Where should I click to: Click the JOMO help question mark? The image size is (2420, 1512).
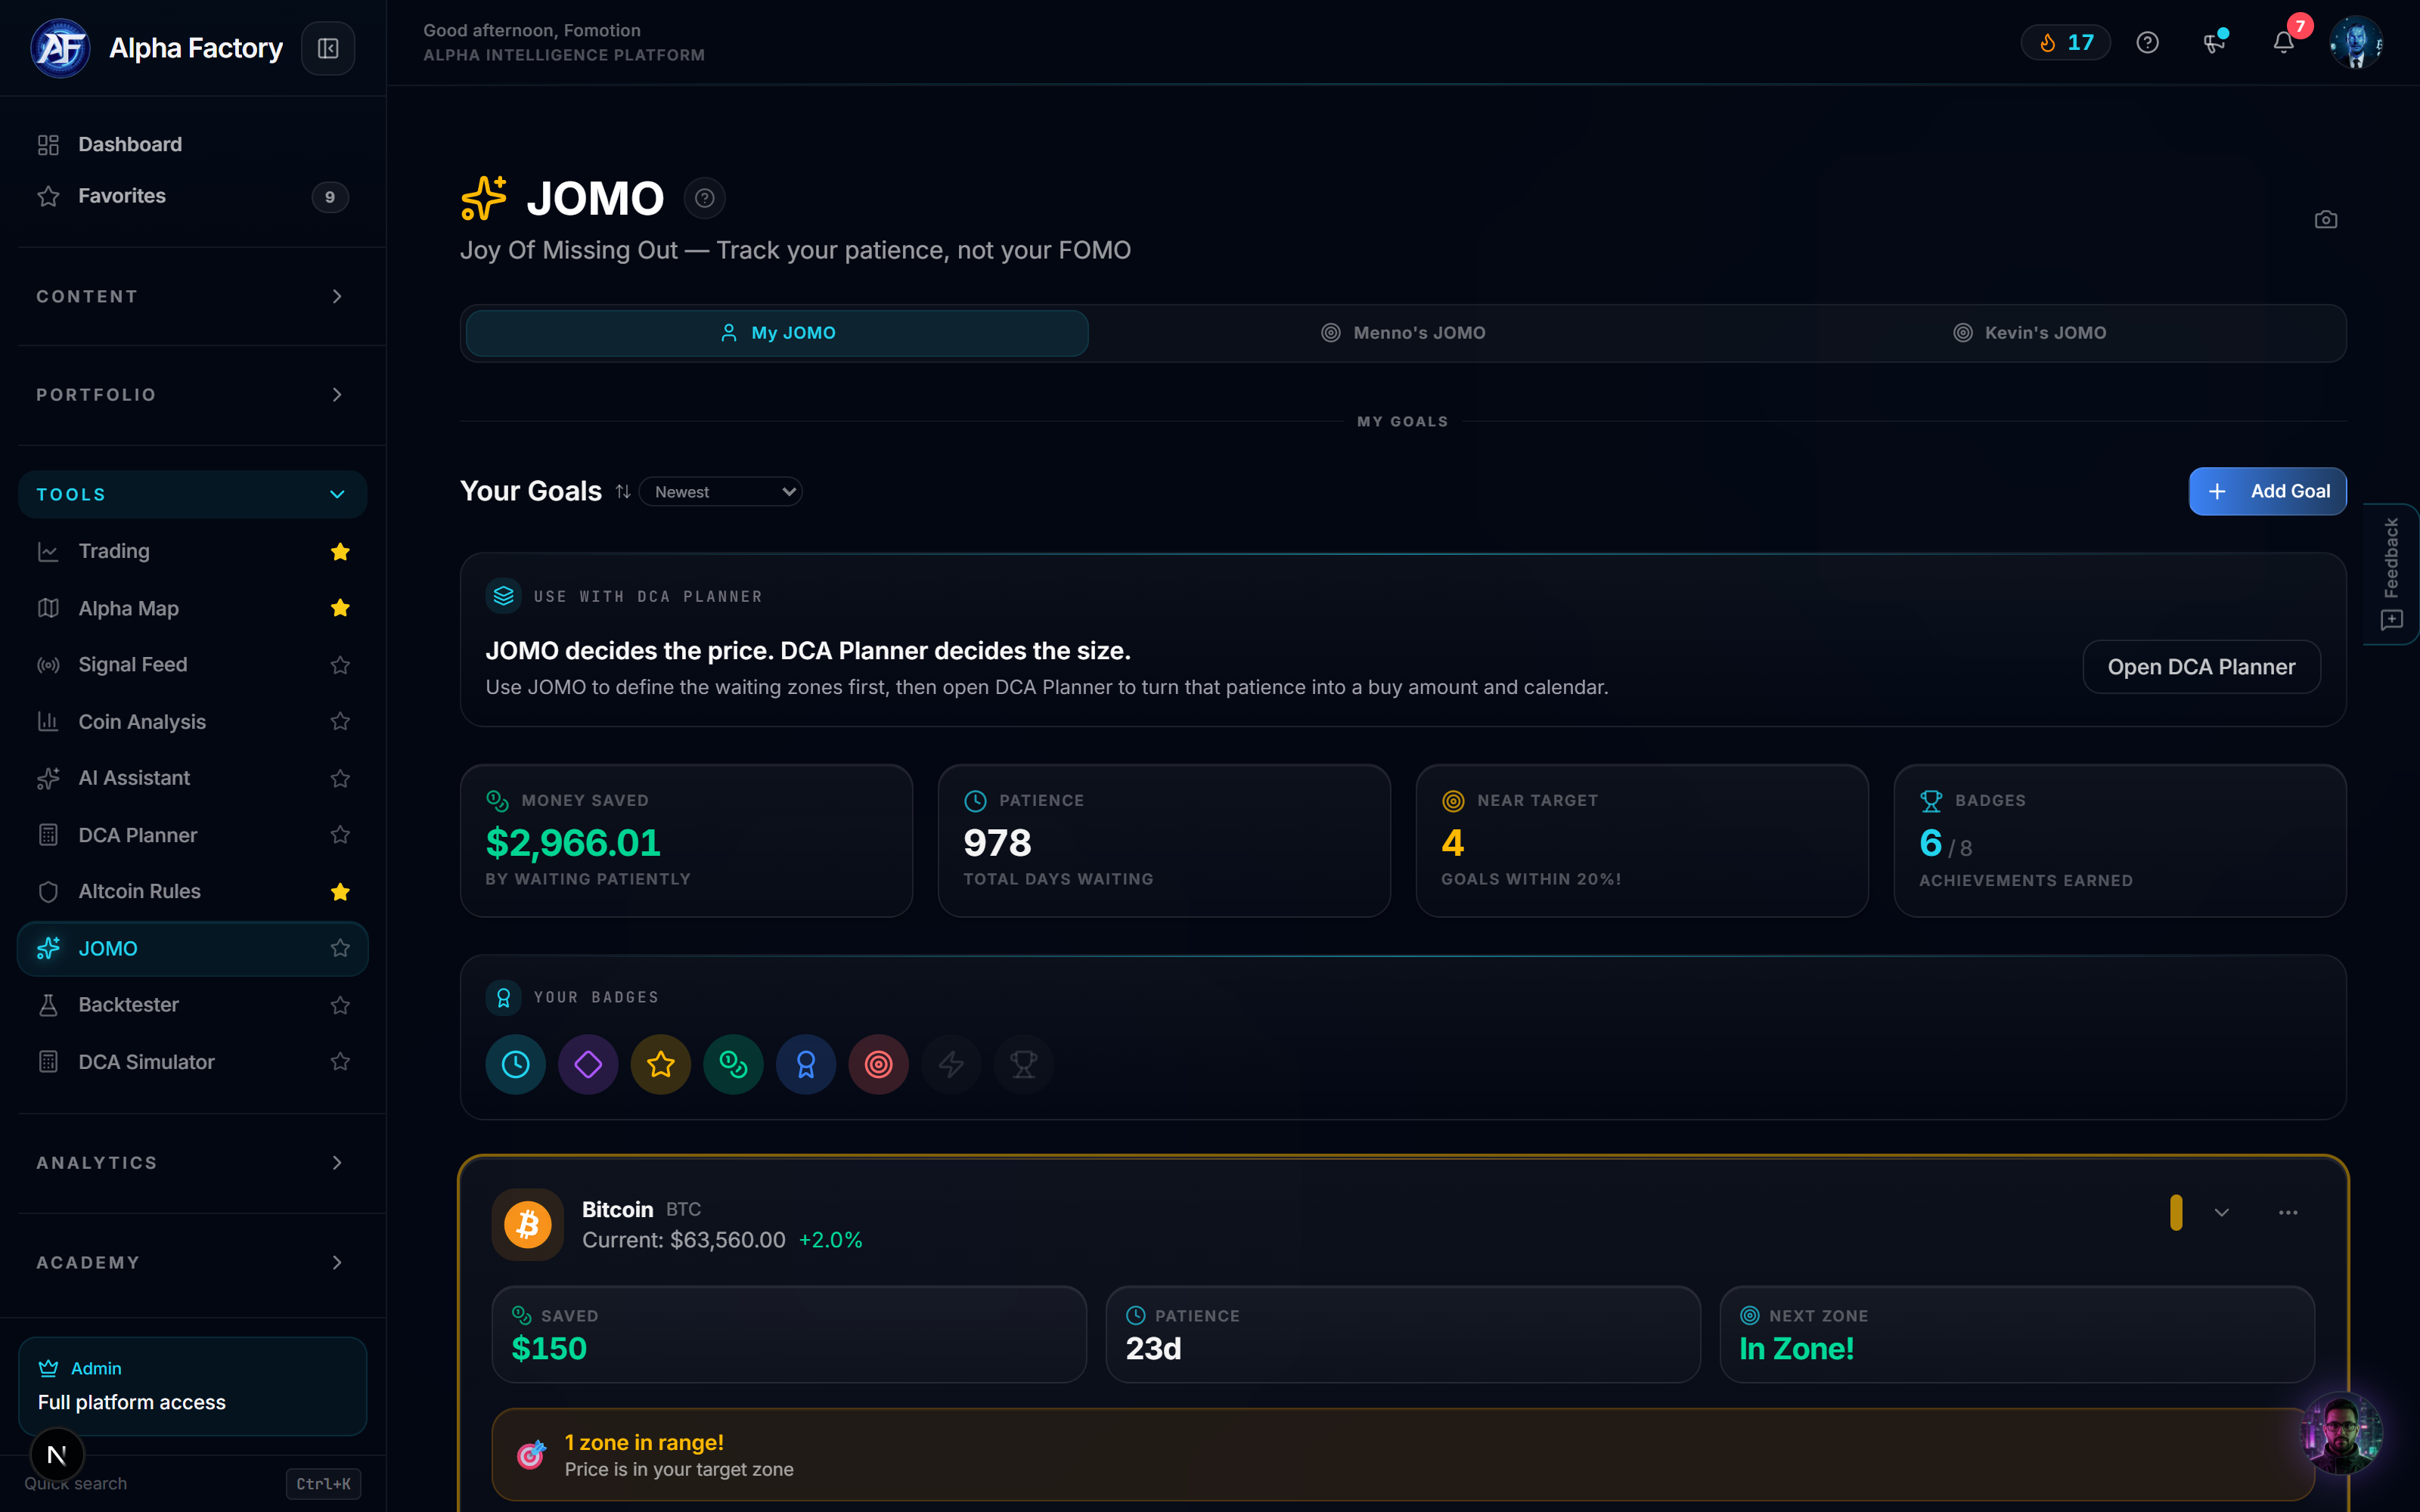coord(704,198)
